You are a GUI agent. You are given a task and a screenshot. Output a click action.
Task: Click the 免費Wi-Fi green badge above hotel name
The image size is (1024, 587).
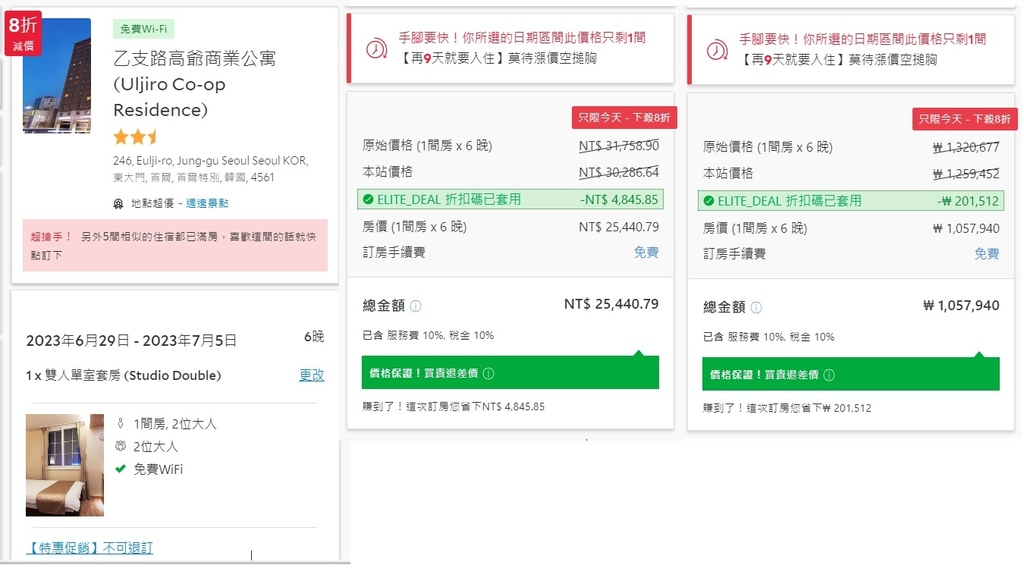pos(143,29)
